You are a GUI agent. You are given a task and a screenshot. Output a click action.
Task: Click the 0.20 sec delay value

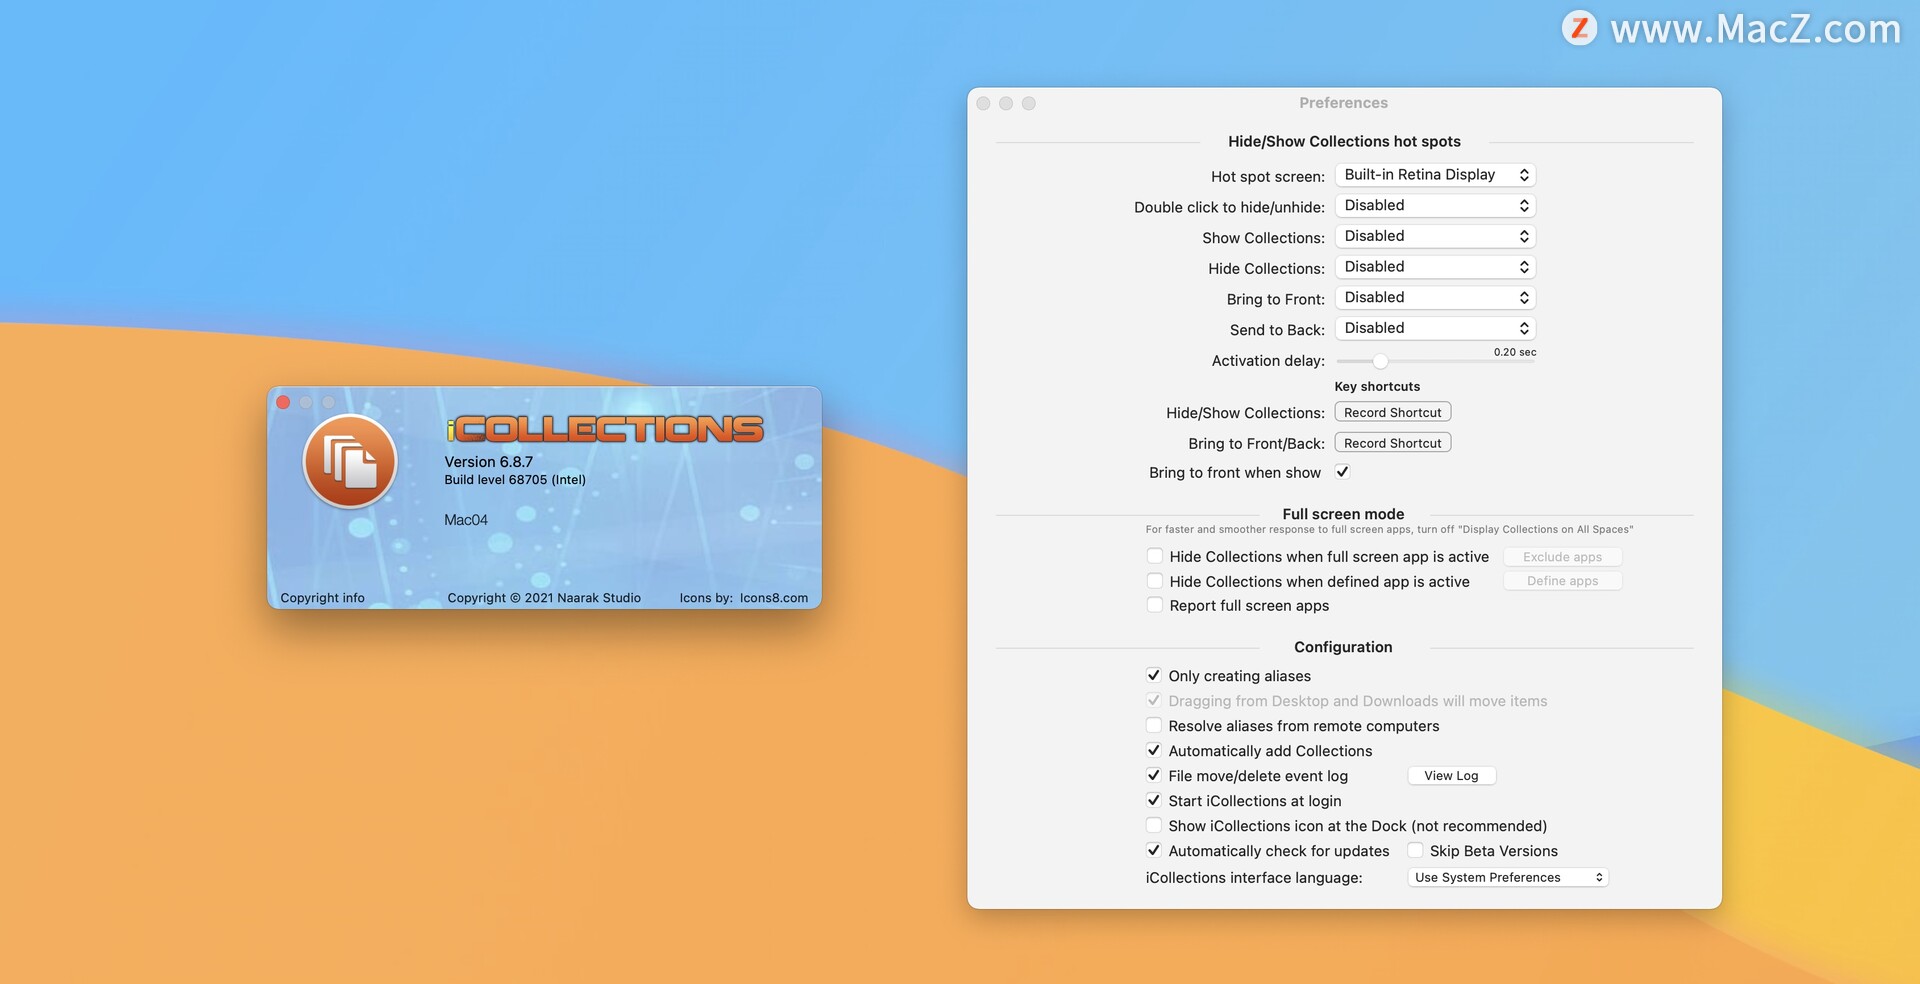click(1515, 352)
